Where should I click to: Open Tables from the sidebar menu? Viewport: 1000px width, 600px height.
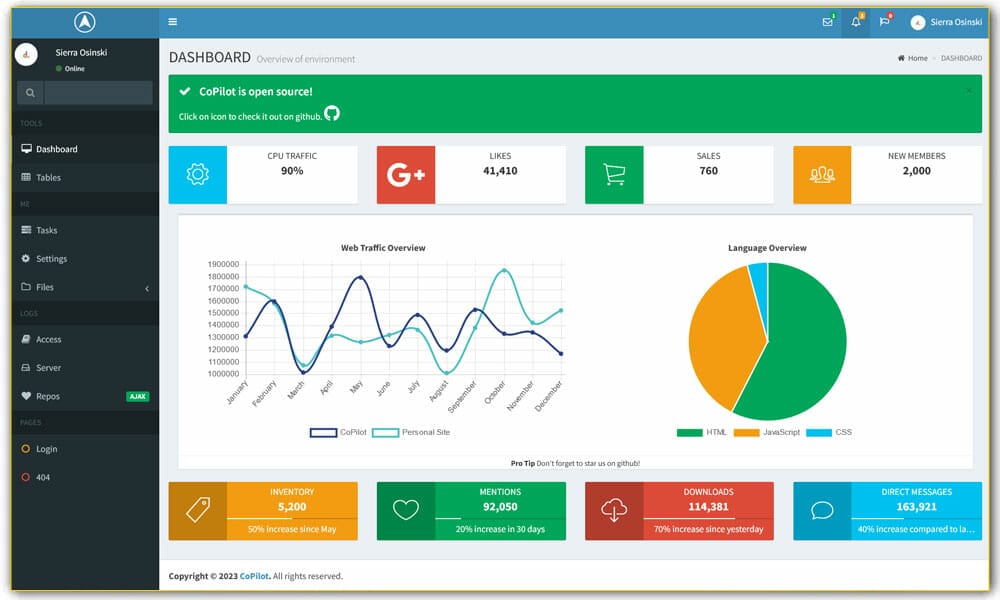click(x=48, y=178)
